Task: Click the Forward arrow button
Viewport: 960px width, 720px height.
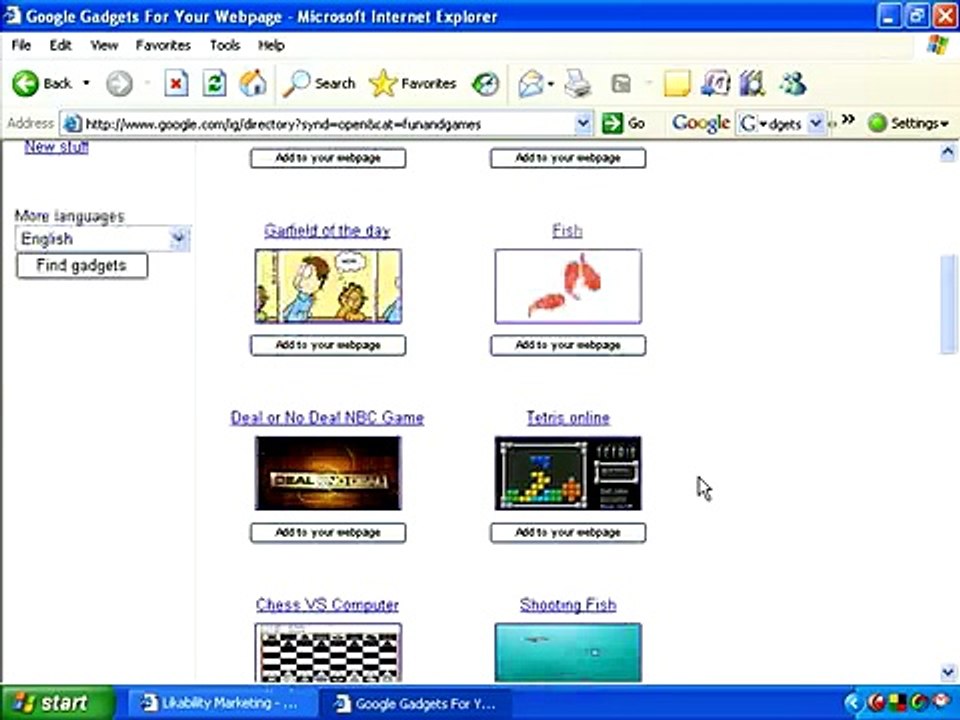Action: coord(119,83)
